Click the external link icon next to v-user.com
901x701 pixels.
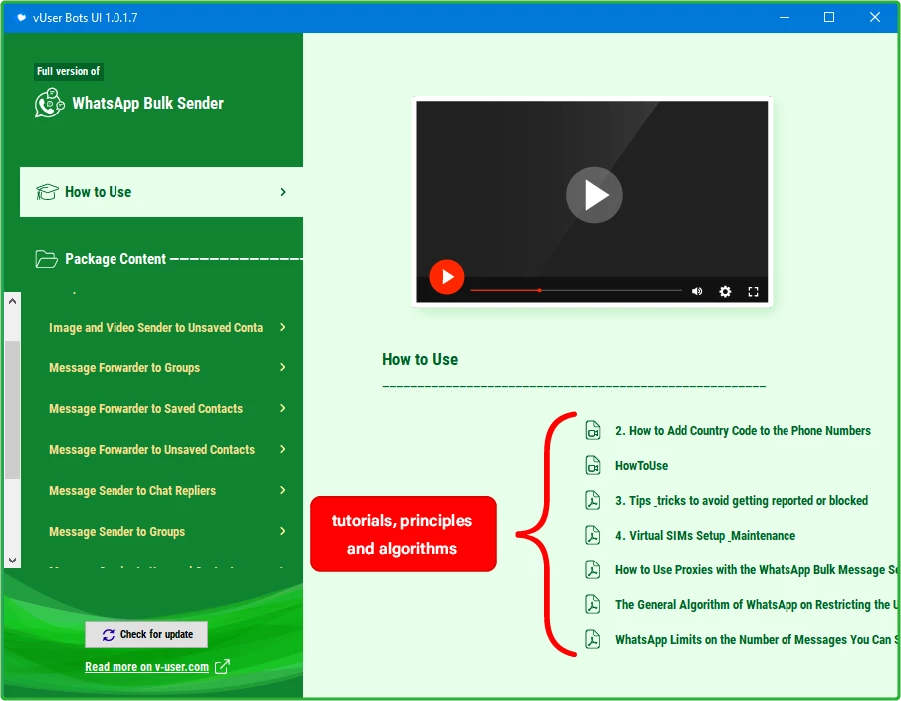(222, 667)
